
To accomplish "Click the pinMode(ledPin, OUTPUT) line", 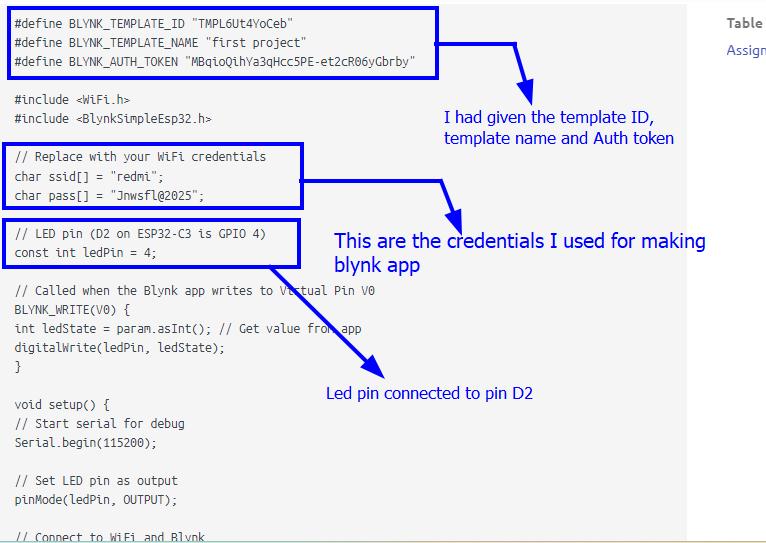I will (x=96, y=500).
